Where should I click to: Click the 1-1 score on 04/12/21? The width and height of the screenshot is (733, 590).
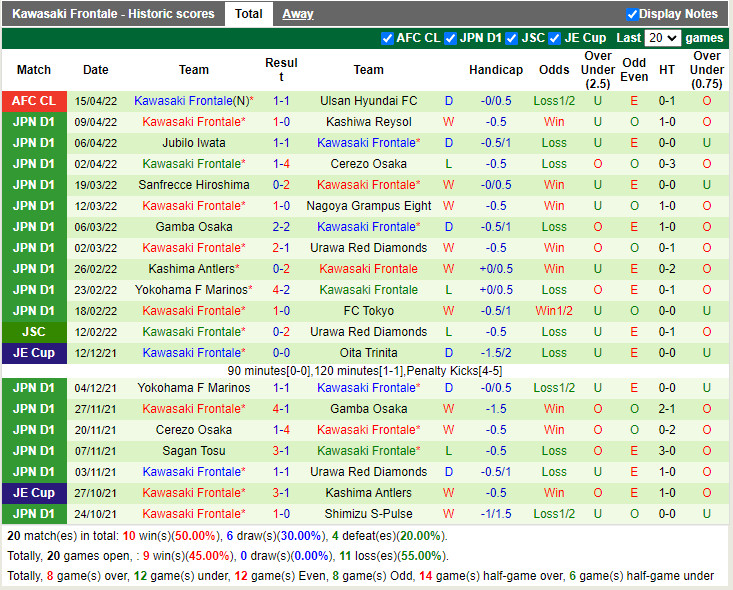click(281, 388)
